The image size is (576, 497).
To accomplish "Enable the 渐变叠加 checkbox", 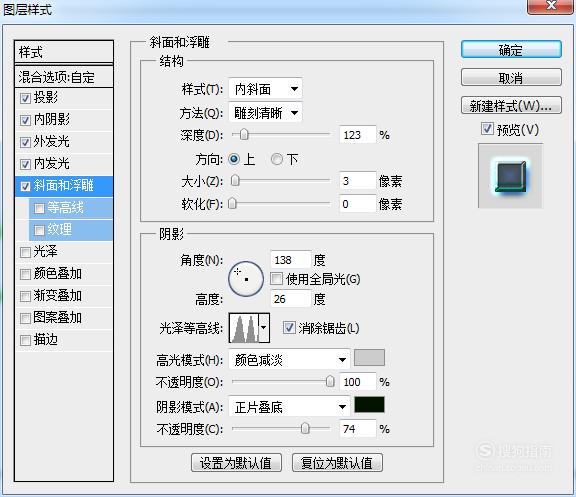I will click(25, 297).
